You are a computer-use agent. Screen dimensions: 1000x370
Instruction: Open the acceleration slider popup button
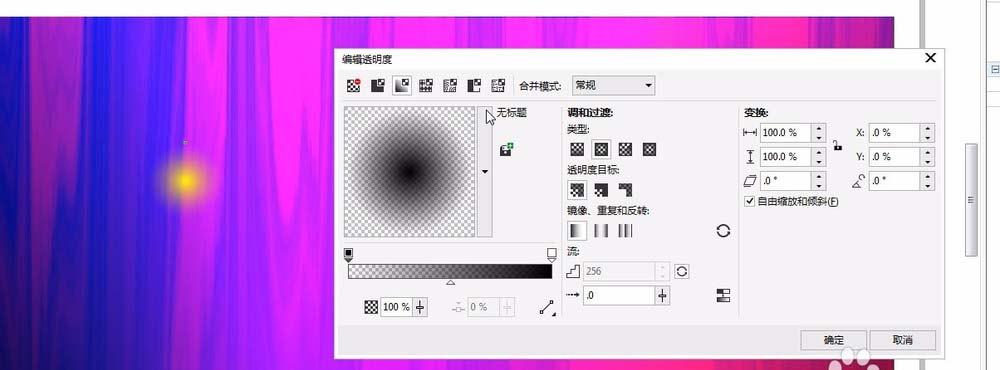click(x=663, y=295)
